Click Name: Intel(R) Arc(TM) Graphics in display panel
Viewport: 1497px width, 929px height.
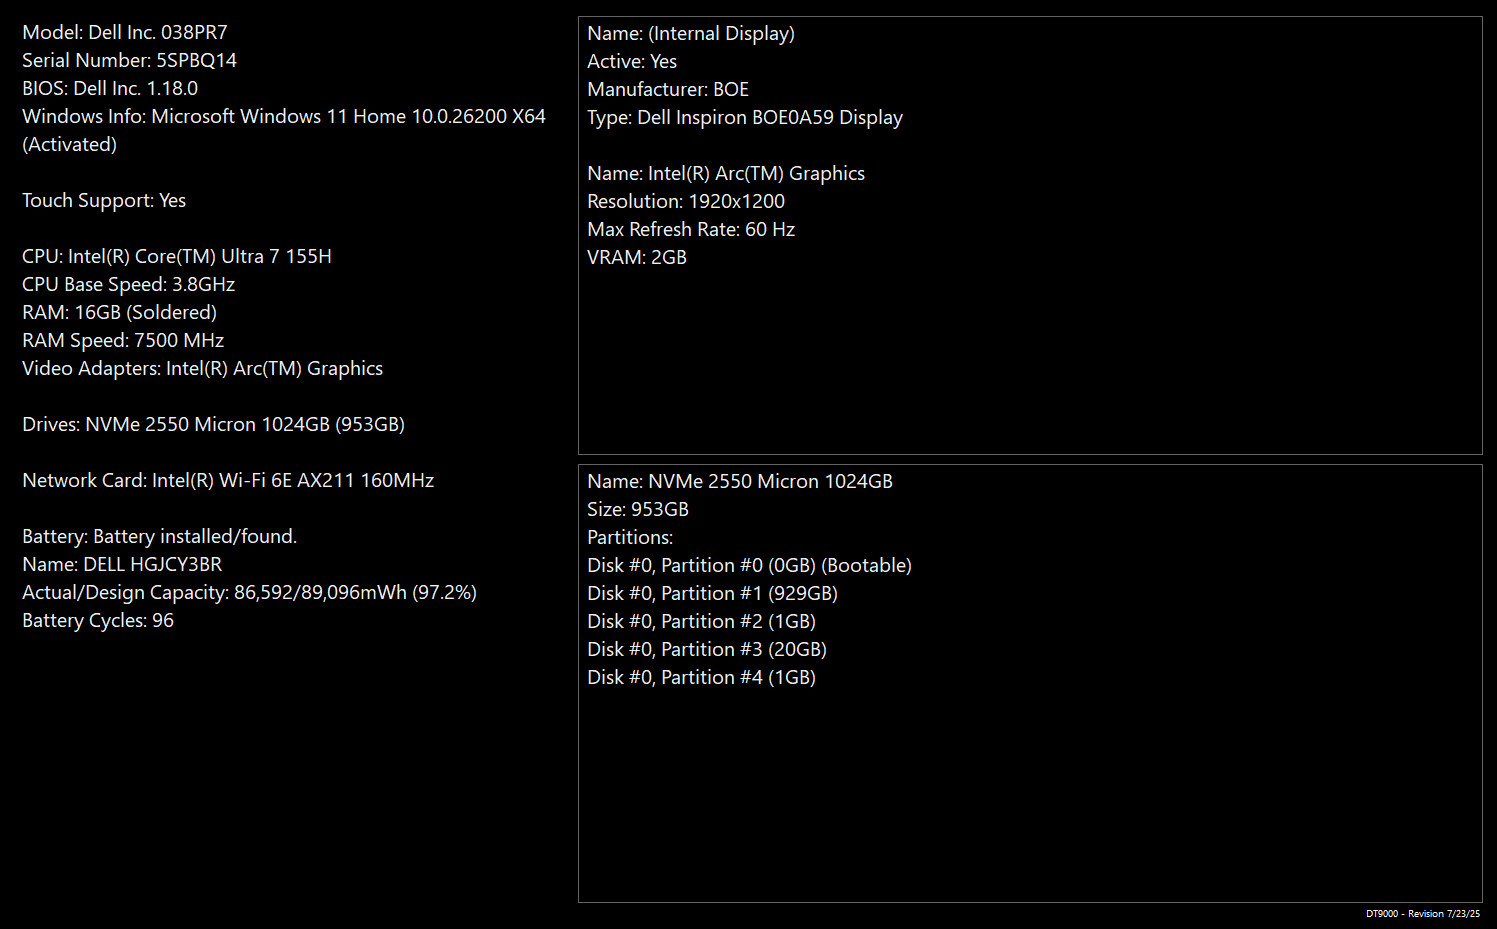tap(726, 173)
